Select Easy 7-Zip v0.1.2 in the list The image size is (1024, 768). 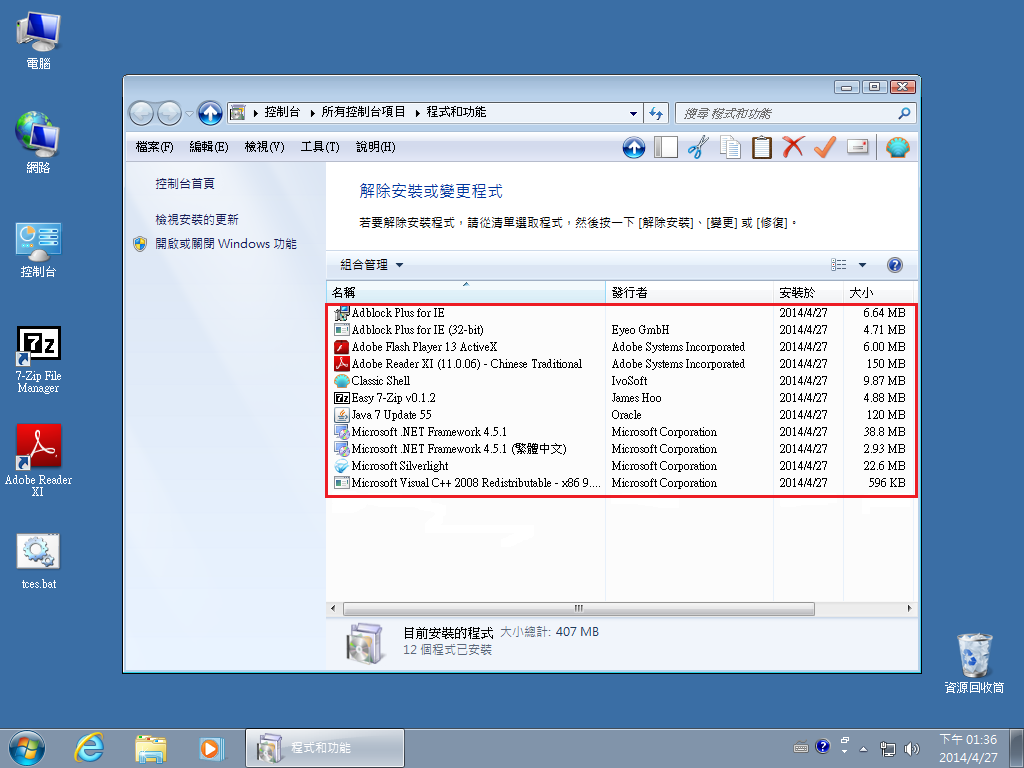[x=620, y=398]
